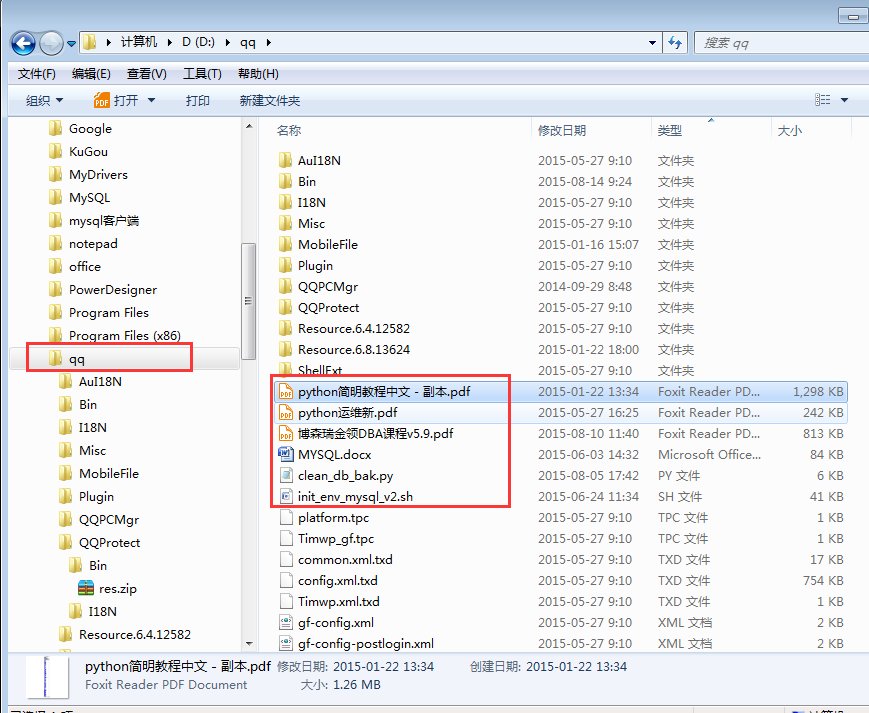Select common.xml.txd file icon

coord(286,560)
